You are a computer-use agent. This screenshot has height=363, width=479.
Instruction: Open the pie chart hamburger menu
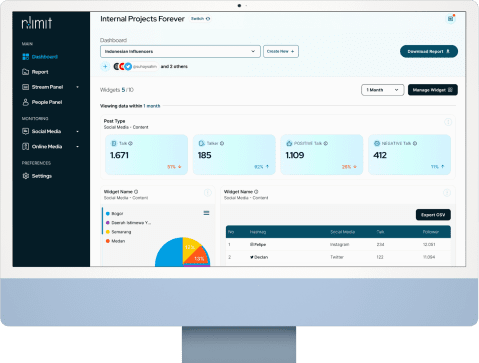coord(206,213)
